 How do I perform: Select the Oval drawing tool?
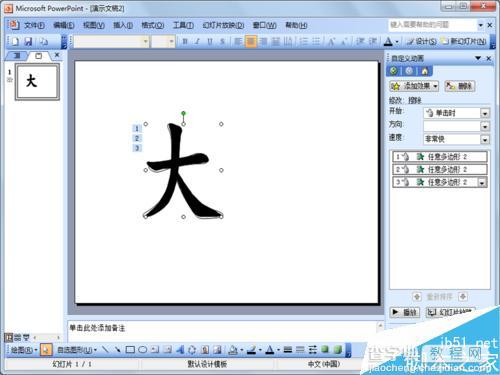pyautogui.click(x=143, y=350)
